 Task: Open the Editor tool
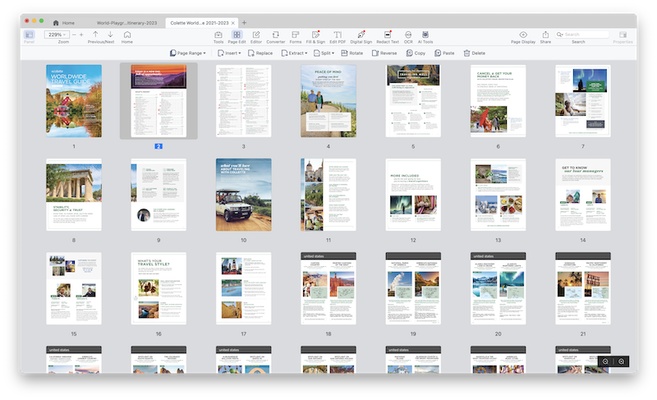coord(256,35)
